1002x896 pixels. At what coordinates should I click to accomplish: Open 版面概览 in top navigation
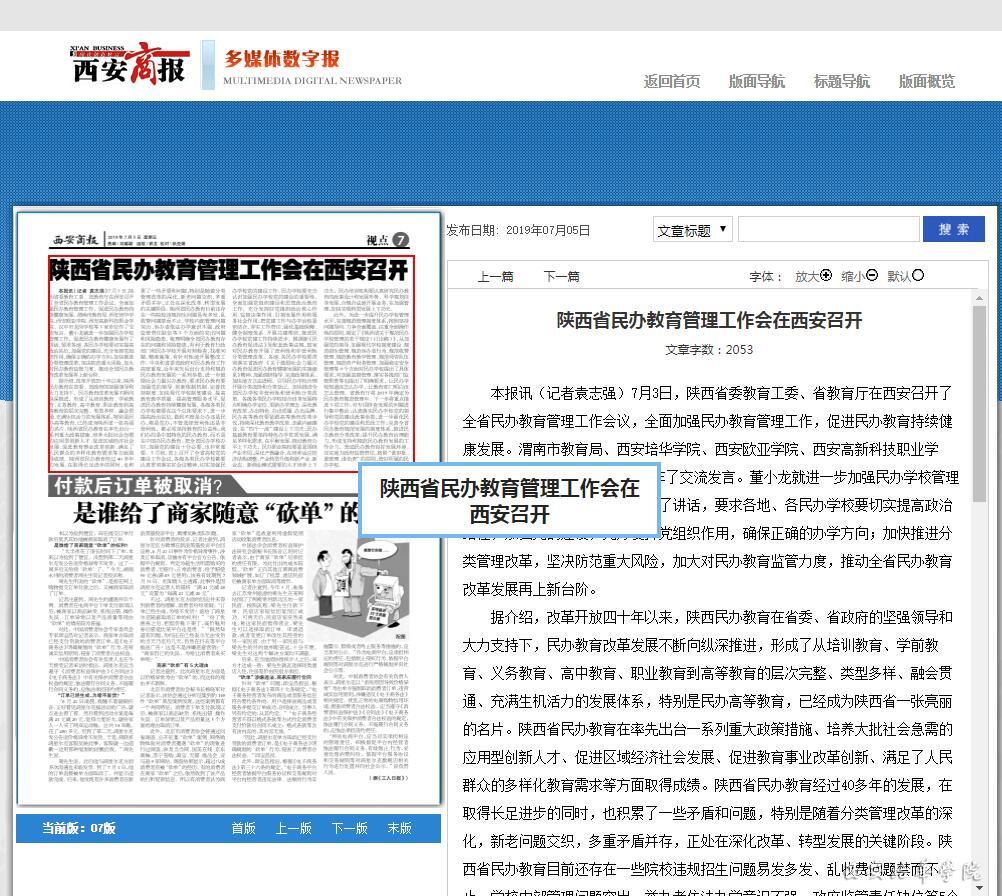927,82
